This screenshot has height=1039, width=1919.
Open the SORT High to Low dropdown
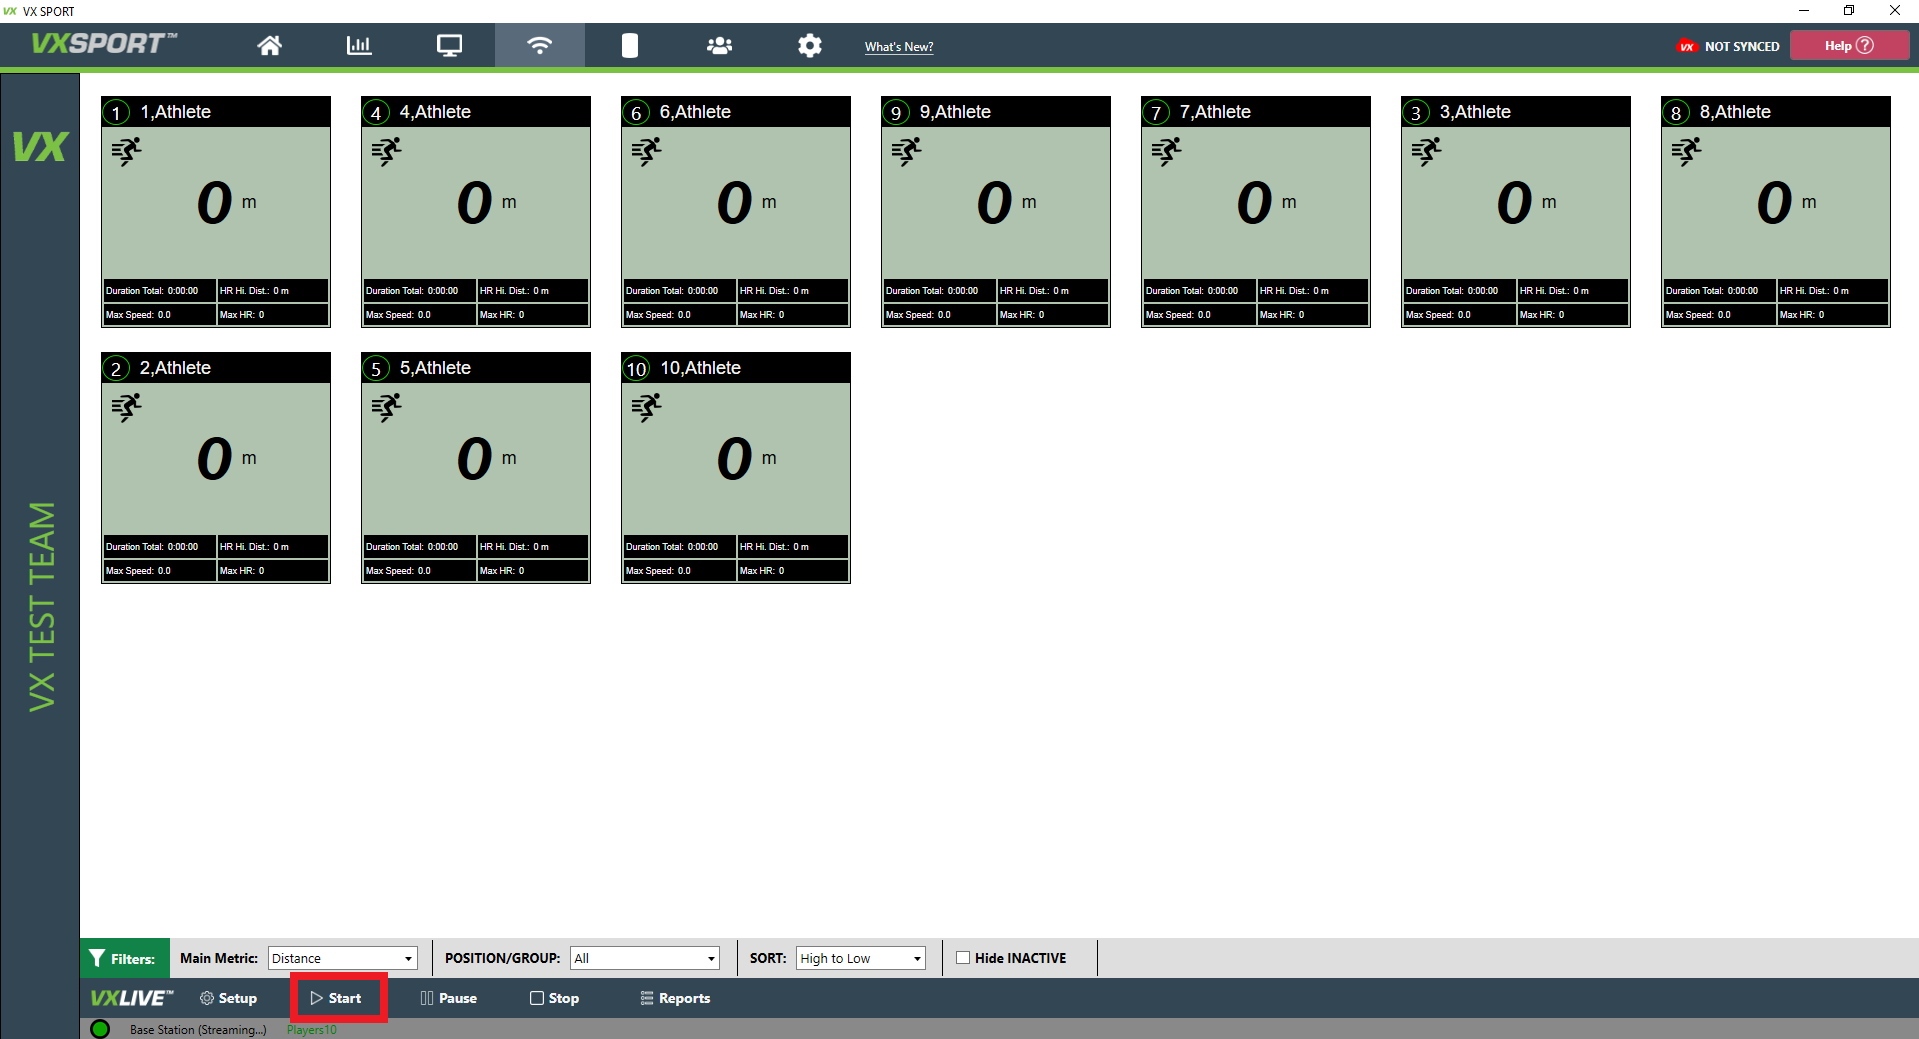[x=861, y=958]
